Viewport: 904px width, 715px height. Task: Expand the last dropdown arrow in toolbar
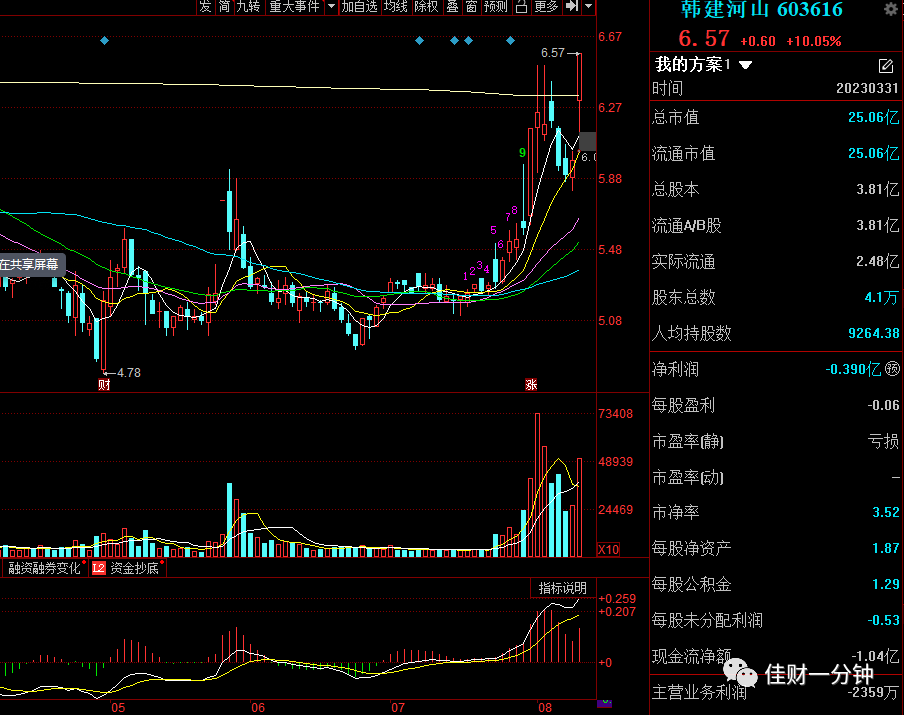pyautogui.click(x=589, y=6)
